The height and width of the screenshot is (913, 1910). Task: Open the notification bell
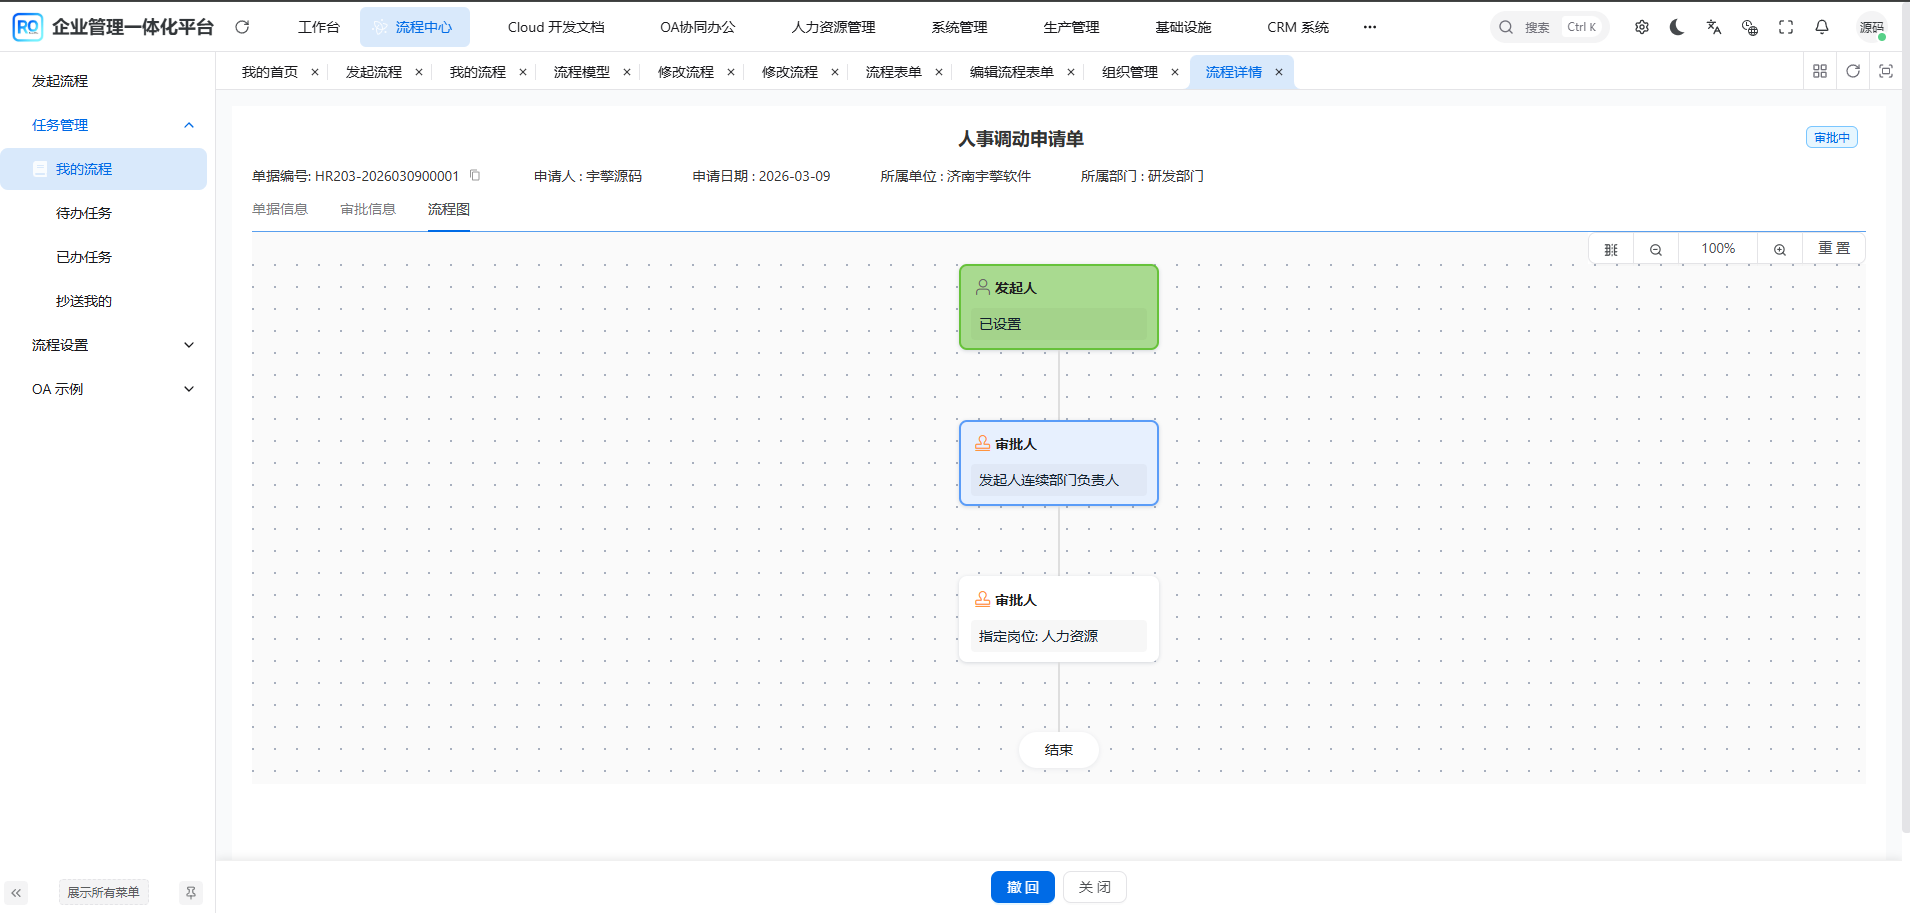pyautogui.click(x=1822, y=27)
